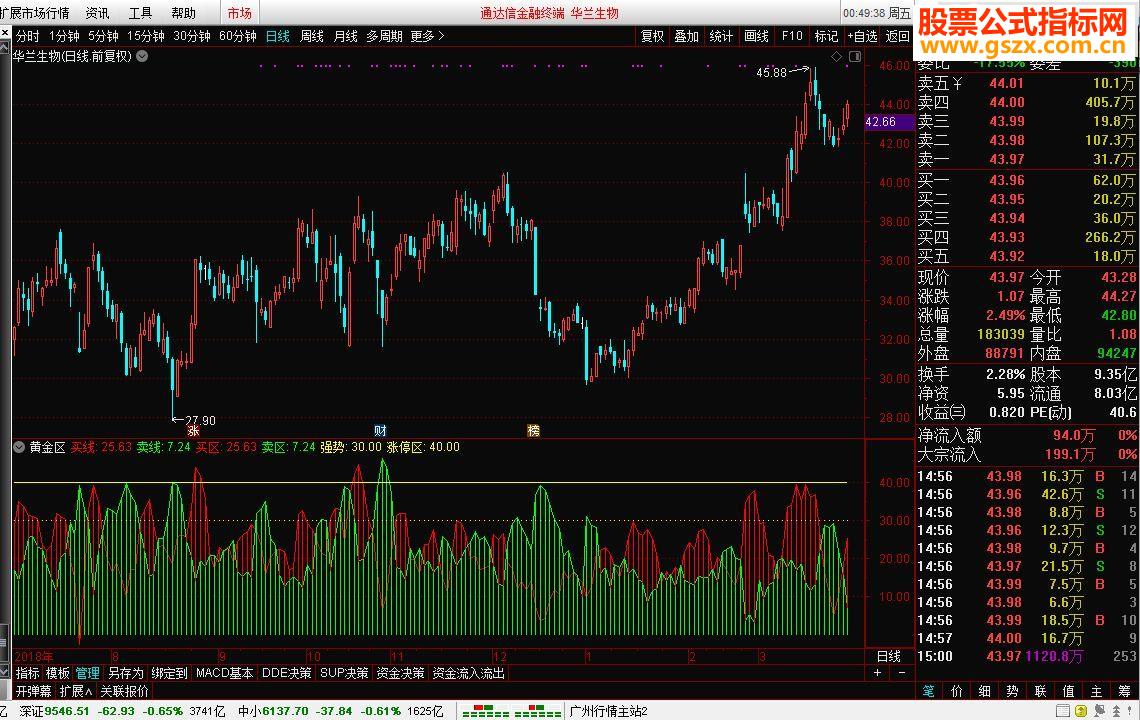
Task: Click the 统计 toolbar button
Action: 721,36
